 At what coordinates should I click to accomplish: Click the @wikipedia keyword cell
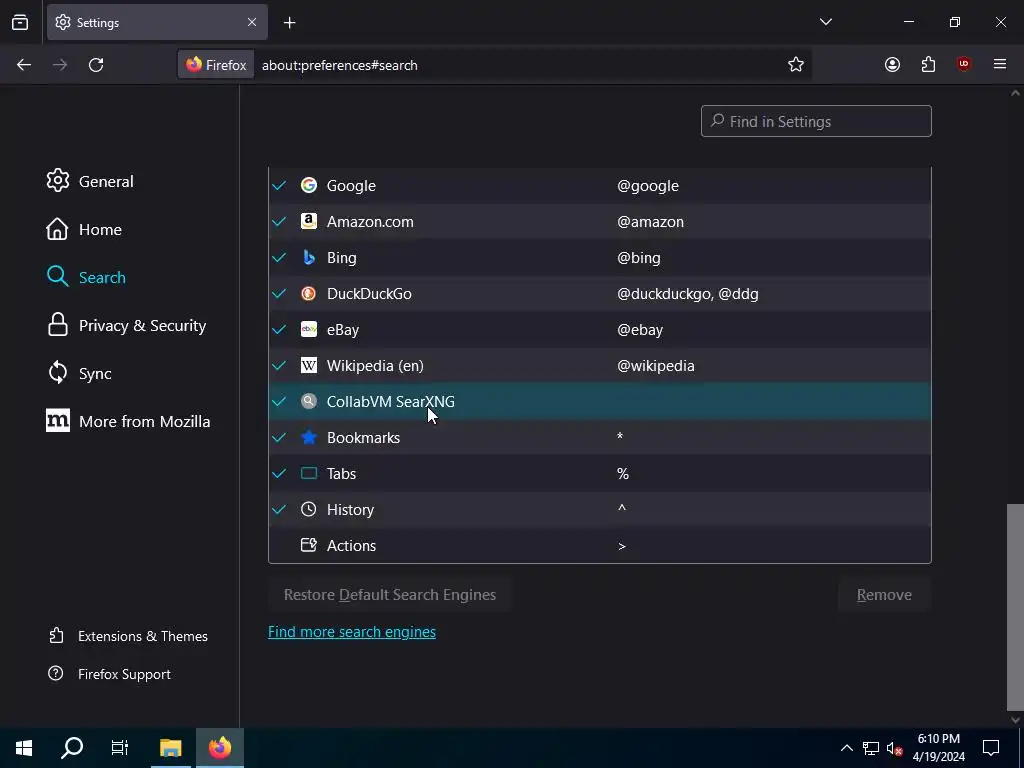[x=656, y=365]
